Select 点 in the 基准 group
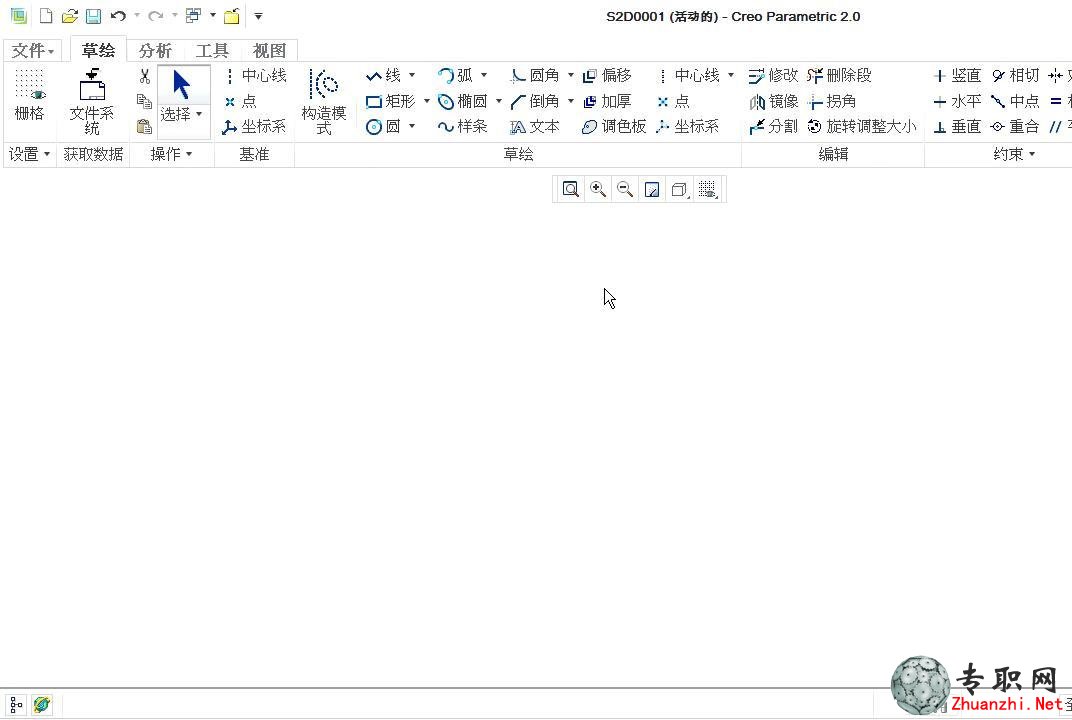This screenshot has width=1072, height=720. (x=241, y=101)
